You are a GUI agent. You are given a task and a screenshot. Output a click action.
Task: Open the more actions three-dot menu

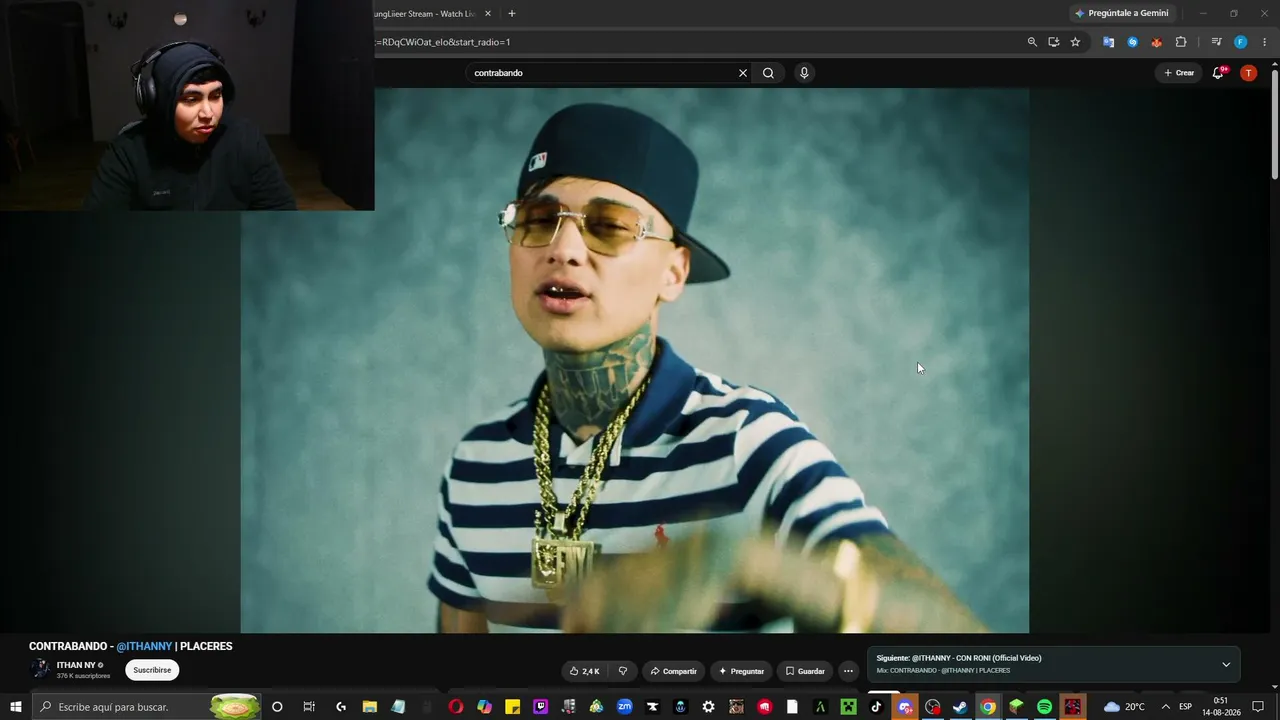pos(848,671)
